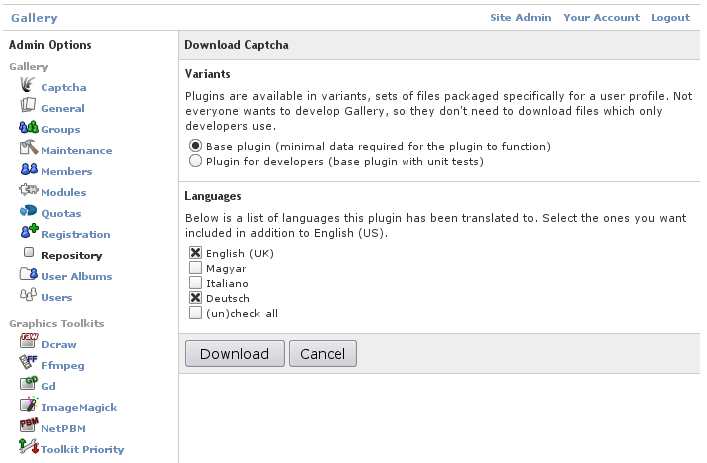Uncheck the English (UK) language checkbox
The height and width of the screenshot is (463, 707).
coord(195,253)
